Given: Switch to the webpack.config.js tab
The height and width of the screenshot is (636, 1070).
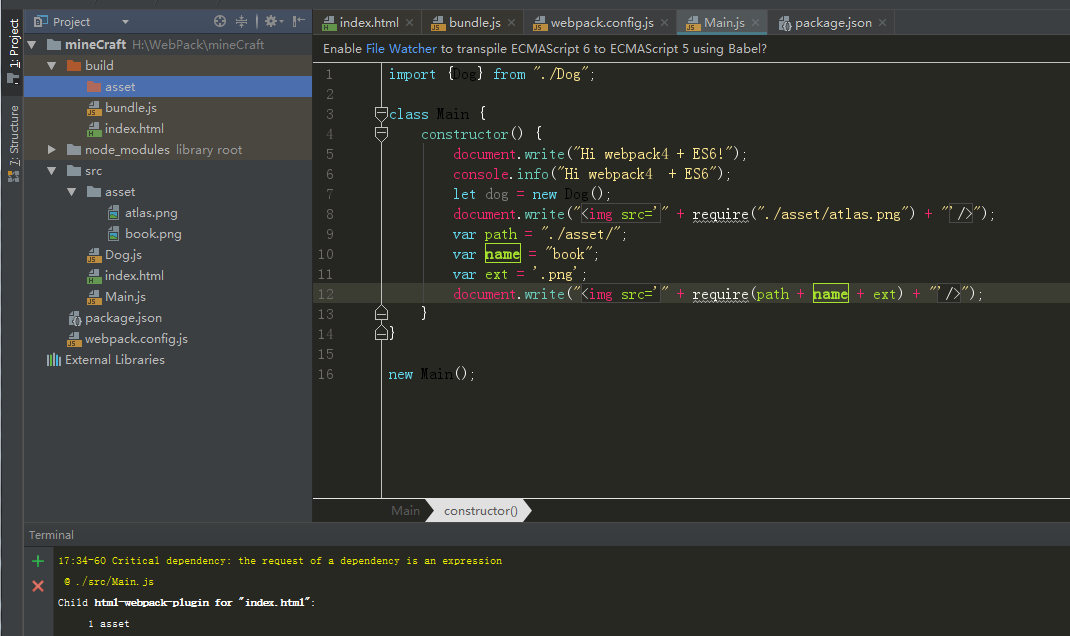Looking at the screenshot, I should pos(593,23).
